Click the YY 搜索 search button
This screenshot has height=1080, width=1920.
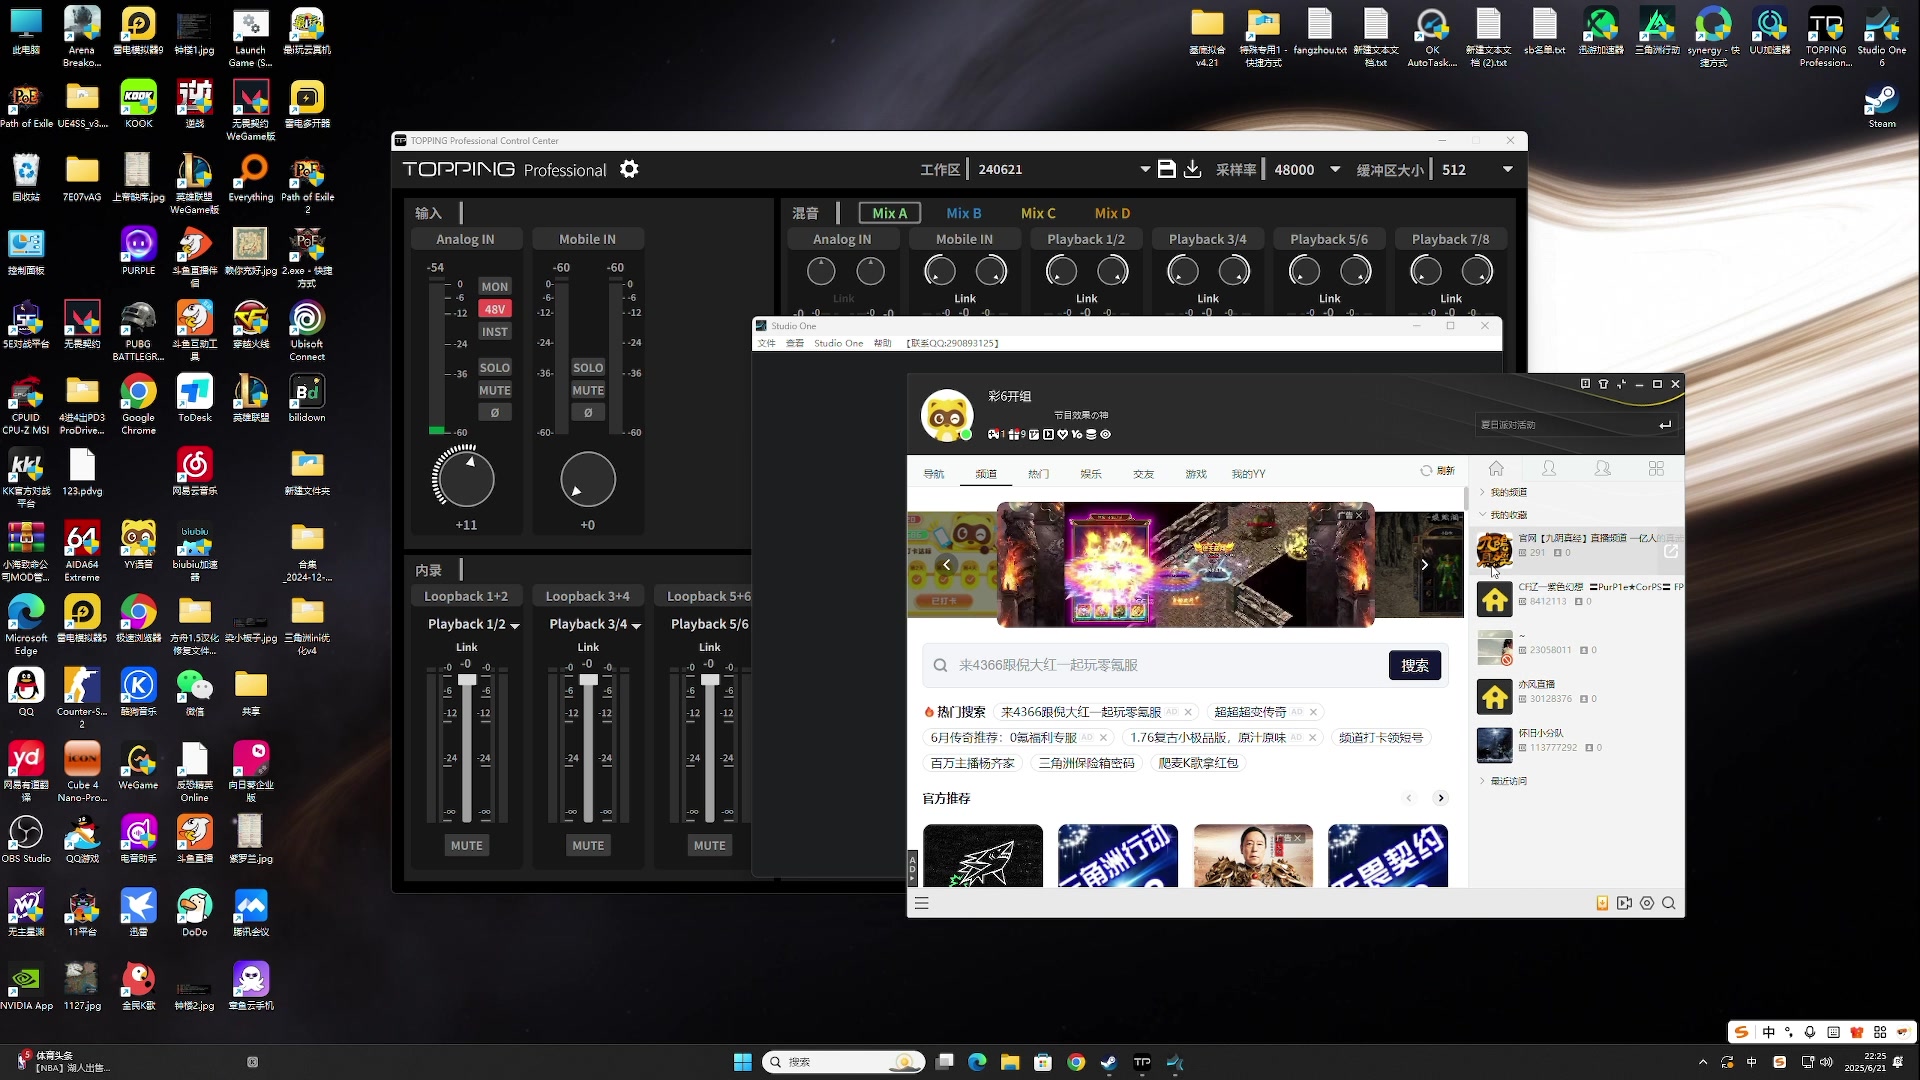[1415, 665]
